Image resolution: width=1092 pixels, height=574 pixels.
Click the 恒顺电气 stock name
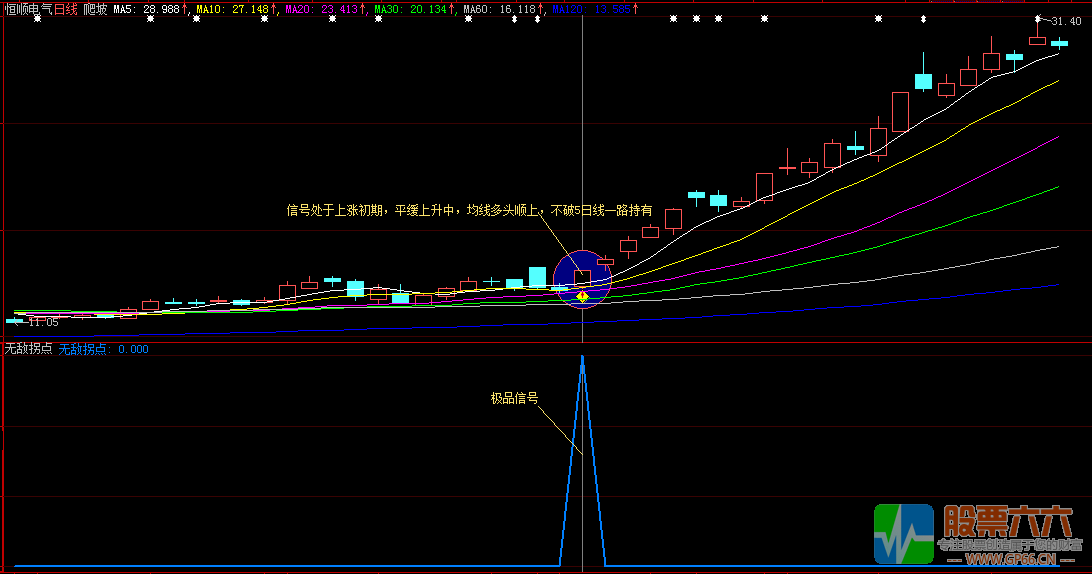pyautogui.click(x=29, y=9)
